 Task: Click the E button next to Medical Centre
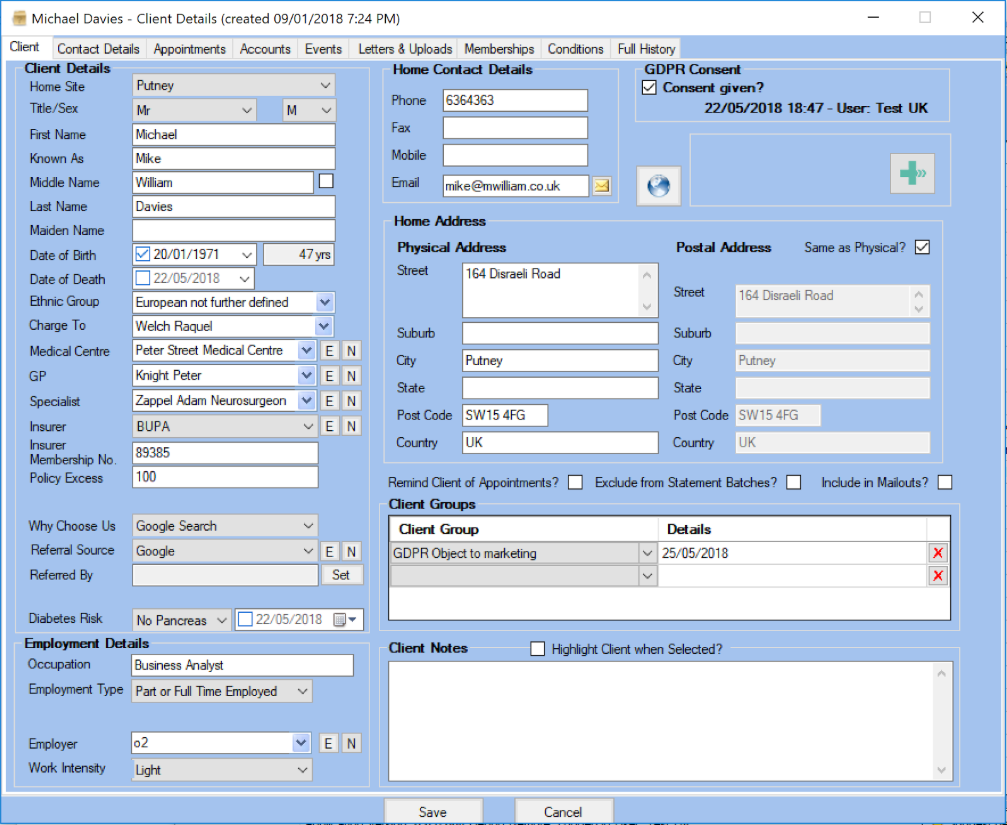pos(328,350)
